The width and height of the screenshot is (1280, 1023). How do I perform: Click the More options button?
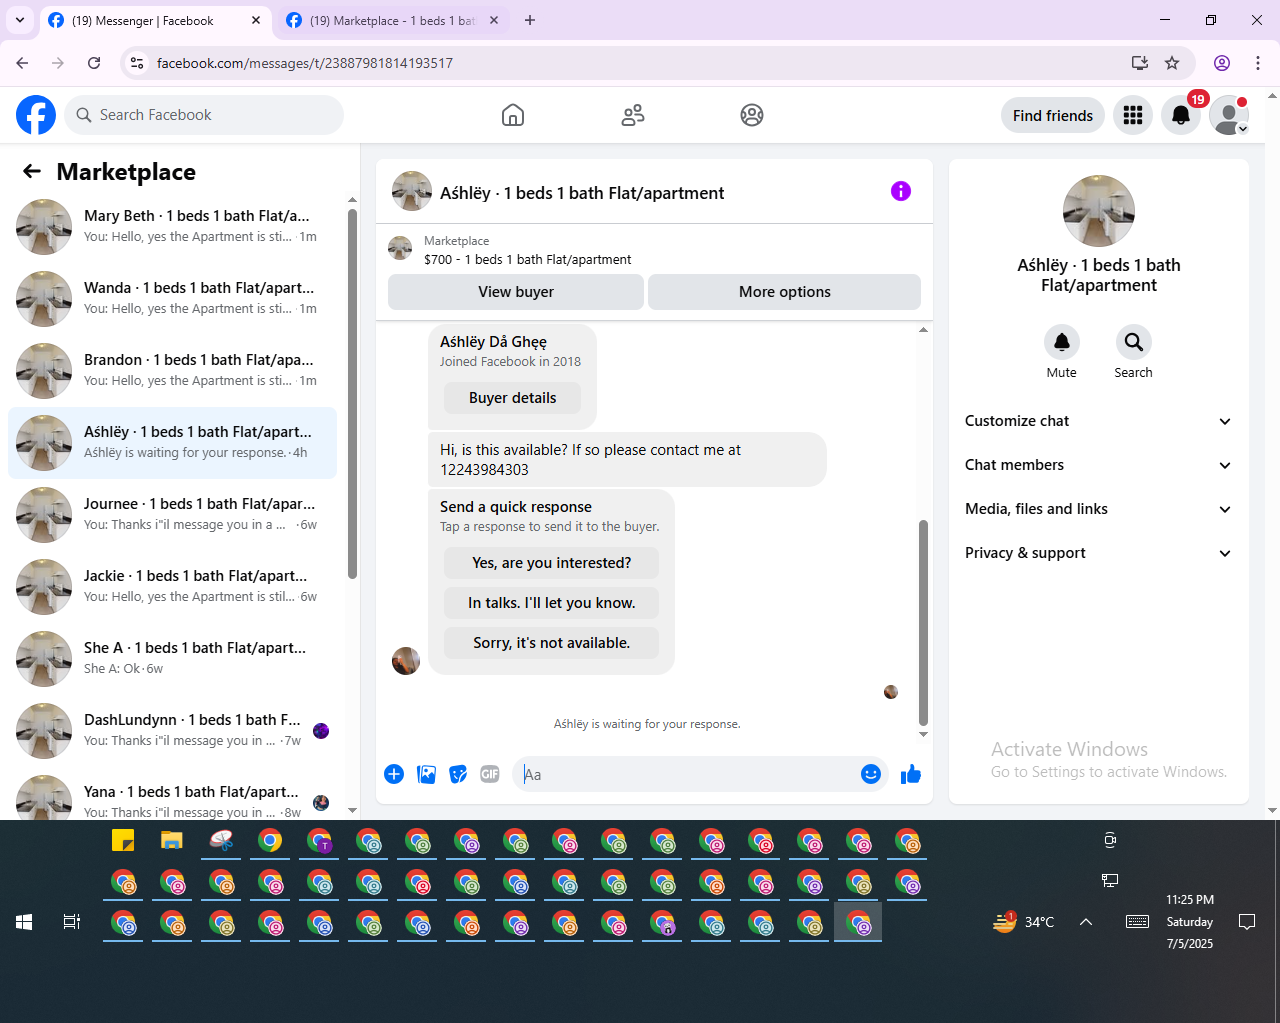785,292
